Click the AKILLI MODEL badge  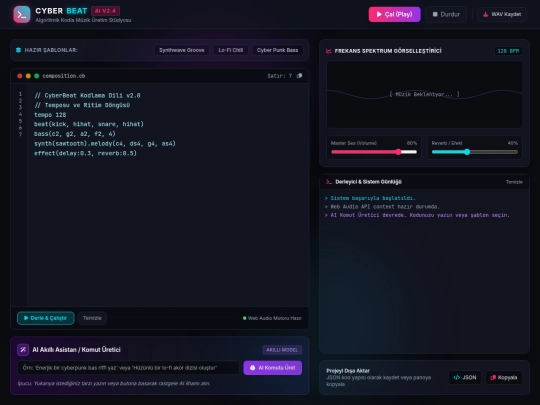pos(282,350)
